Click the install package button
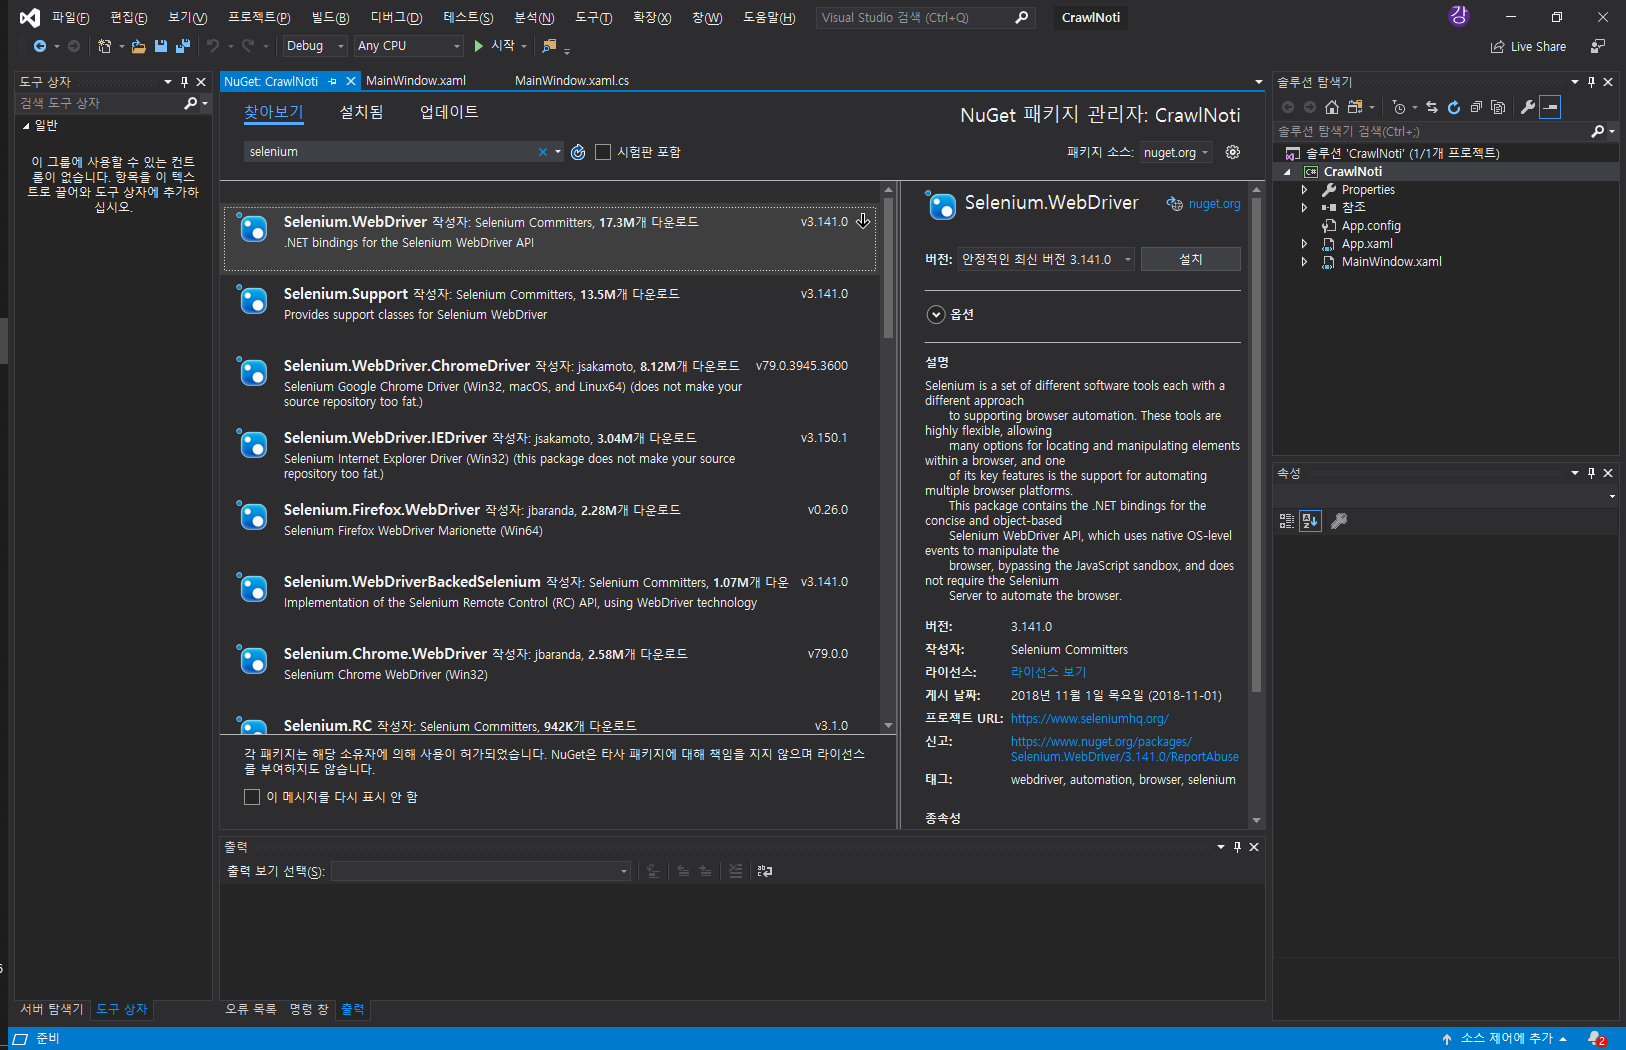Screen dimensions: 1626x1050 pos(1190,259)
